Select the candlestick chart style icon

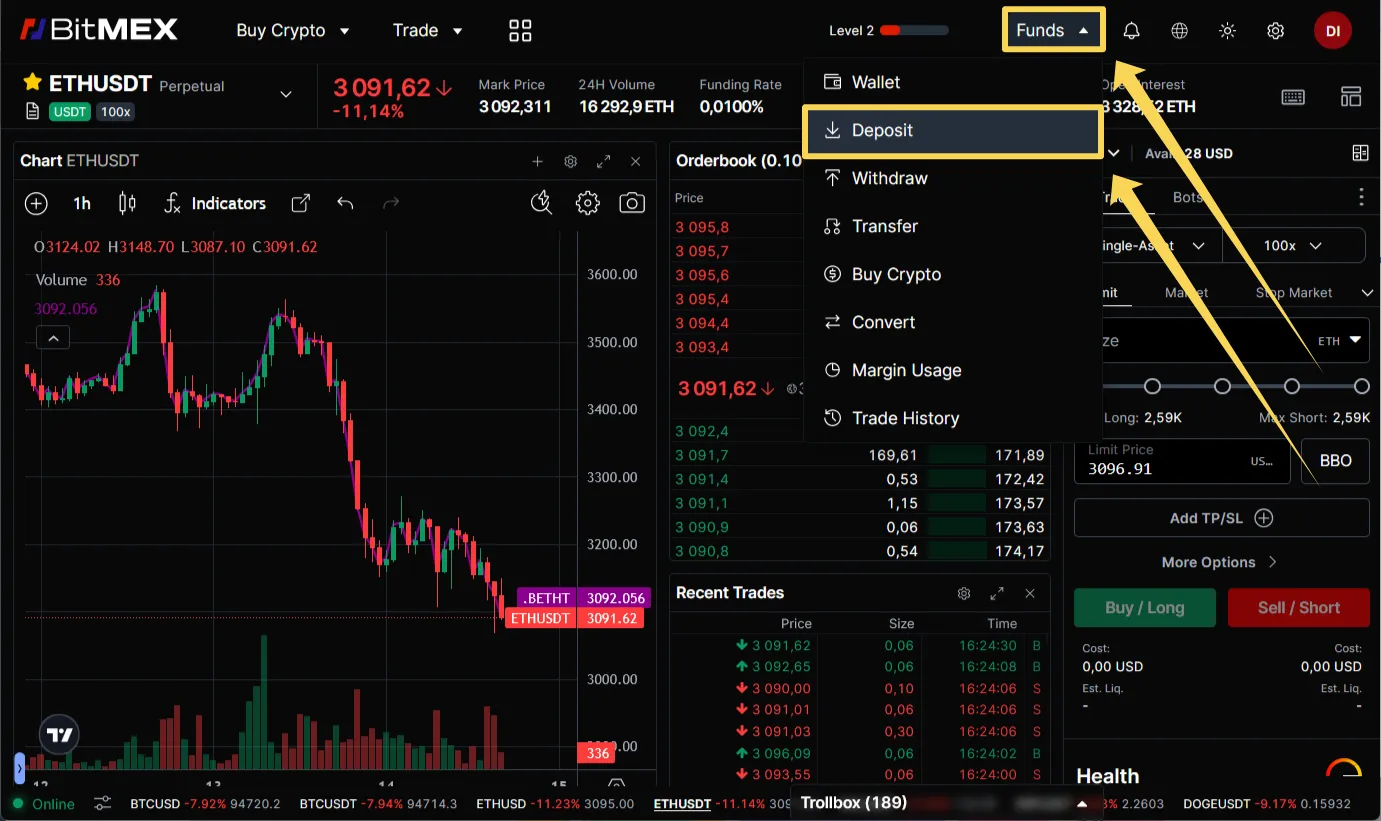(126, 203)
